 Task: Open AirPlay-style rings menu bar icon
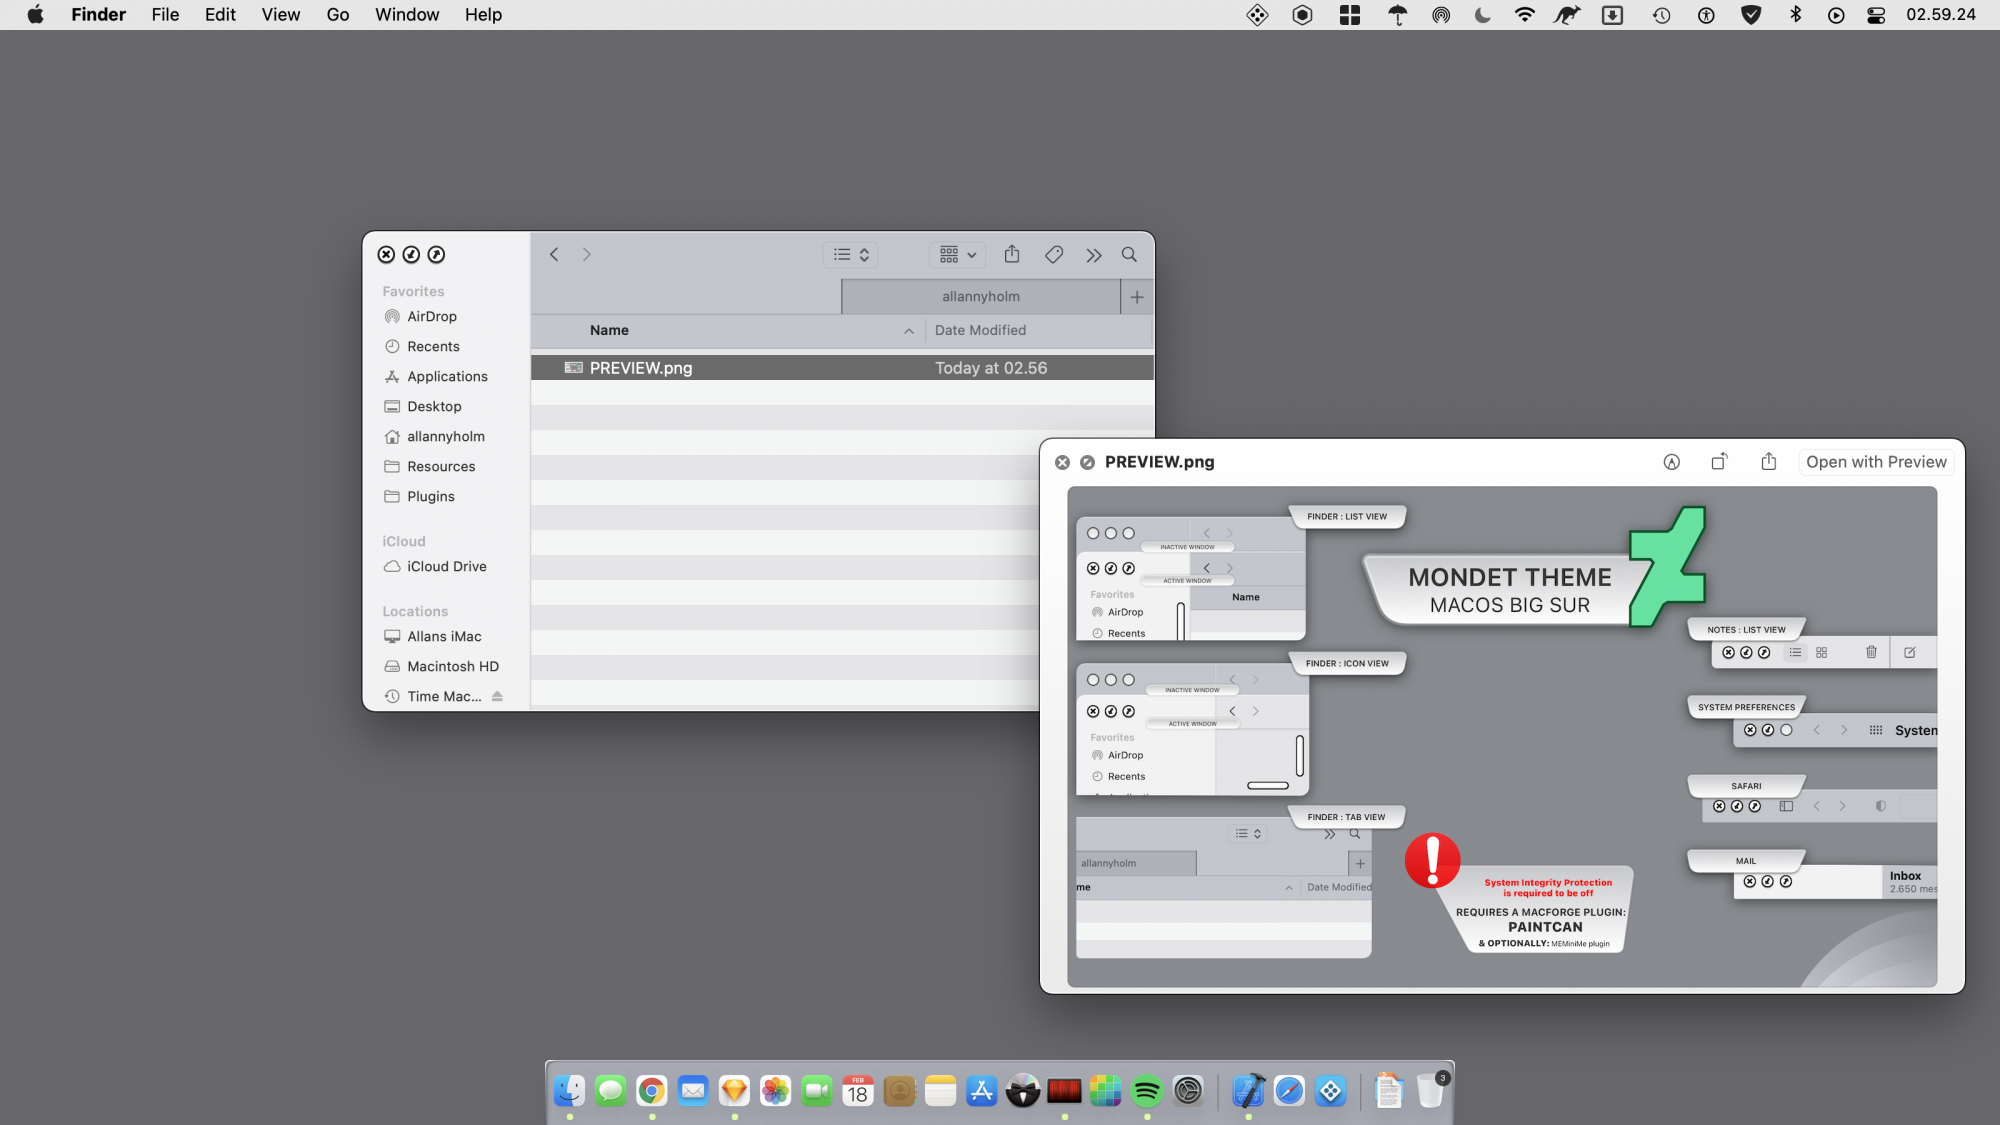click(x=1441, y=15)
